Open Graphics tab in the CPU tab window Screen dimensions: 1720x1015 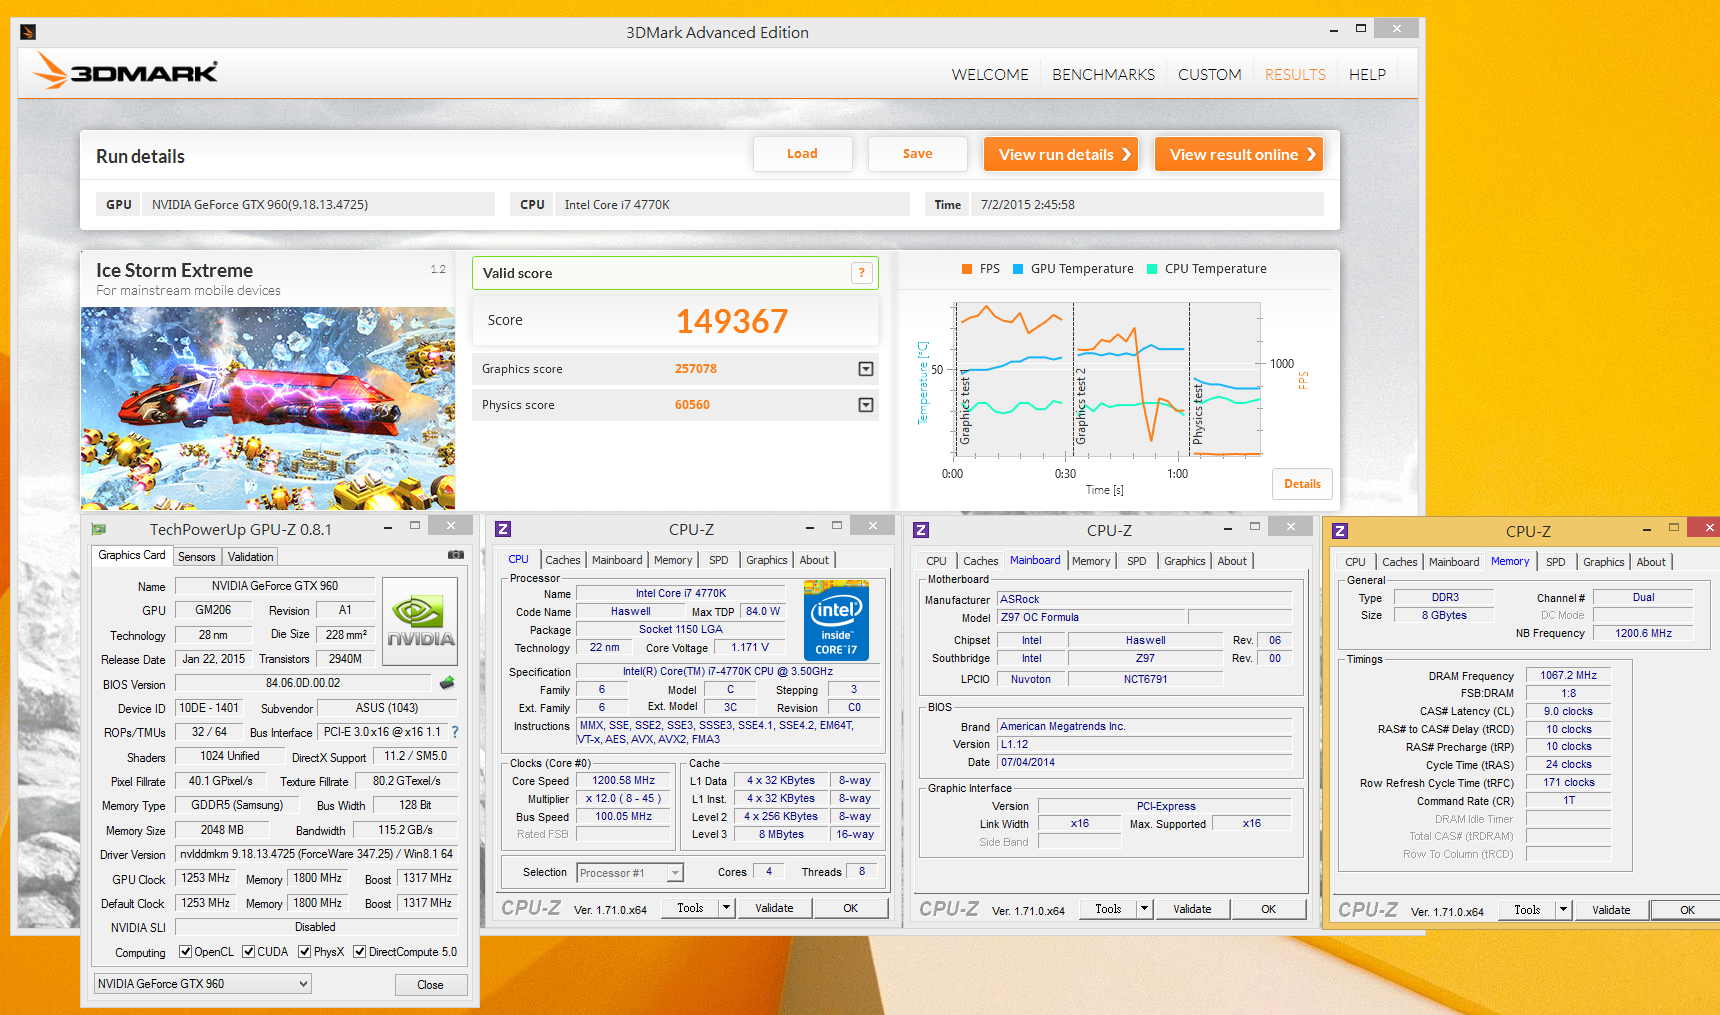[767, 560]
